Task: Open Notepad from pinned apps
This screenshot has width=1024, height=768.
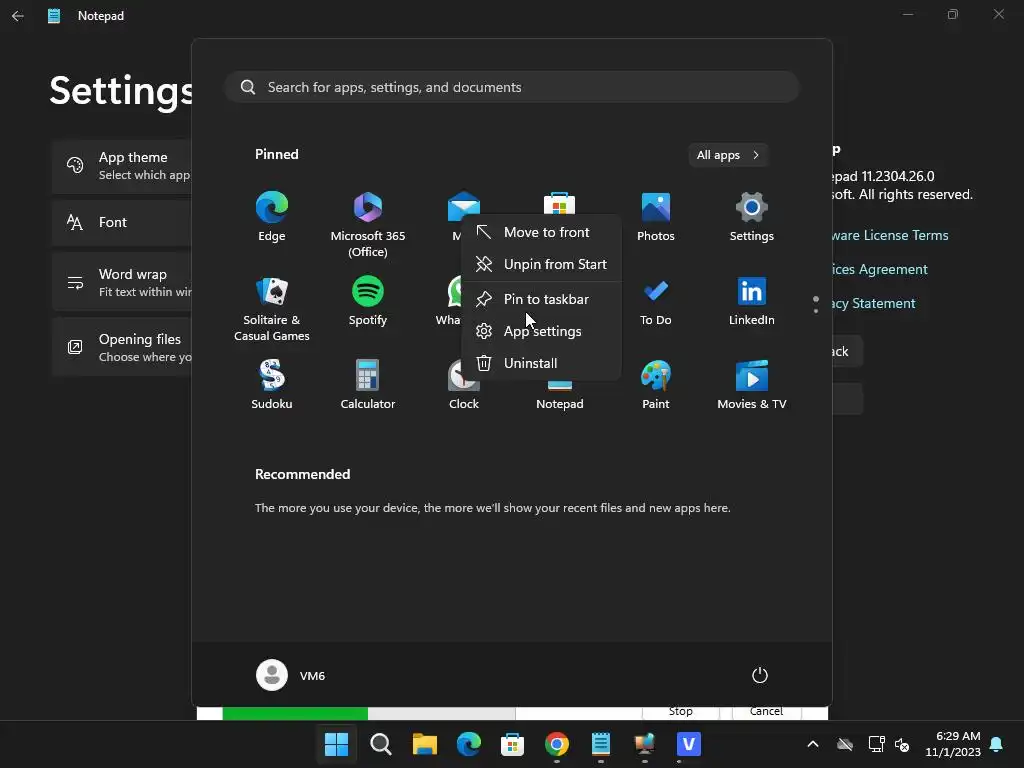Action: pyautogui.click(x=560, y=397)
